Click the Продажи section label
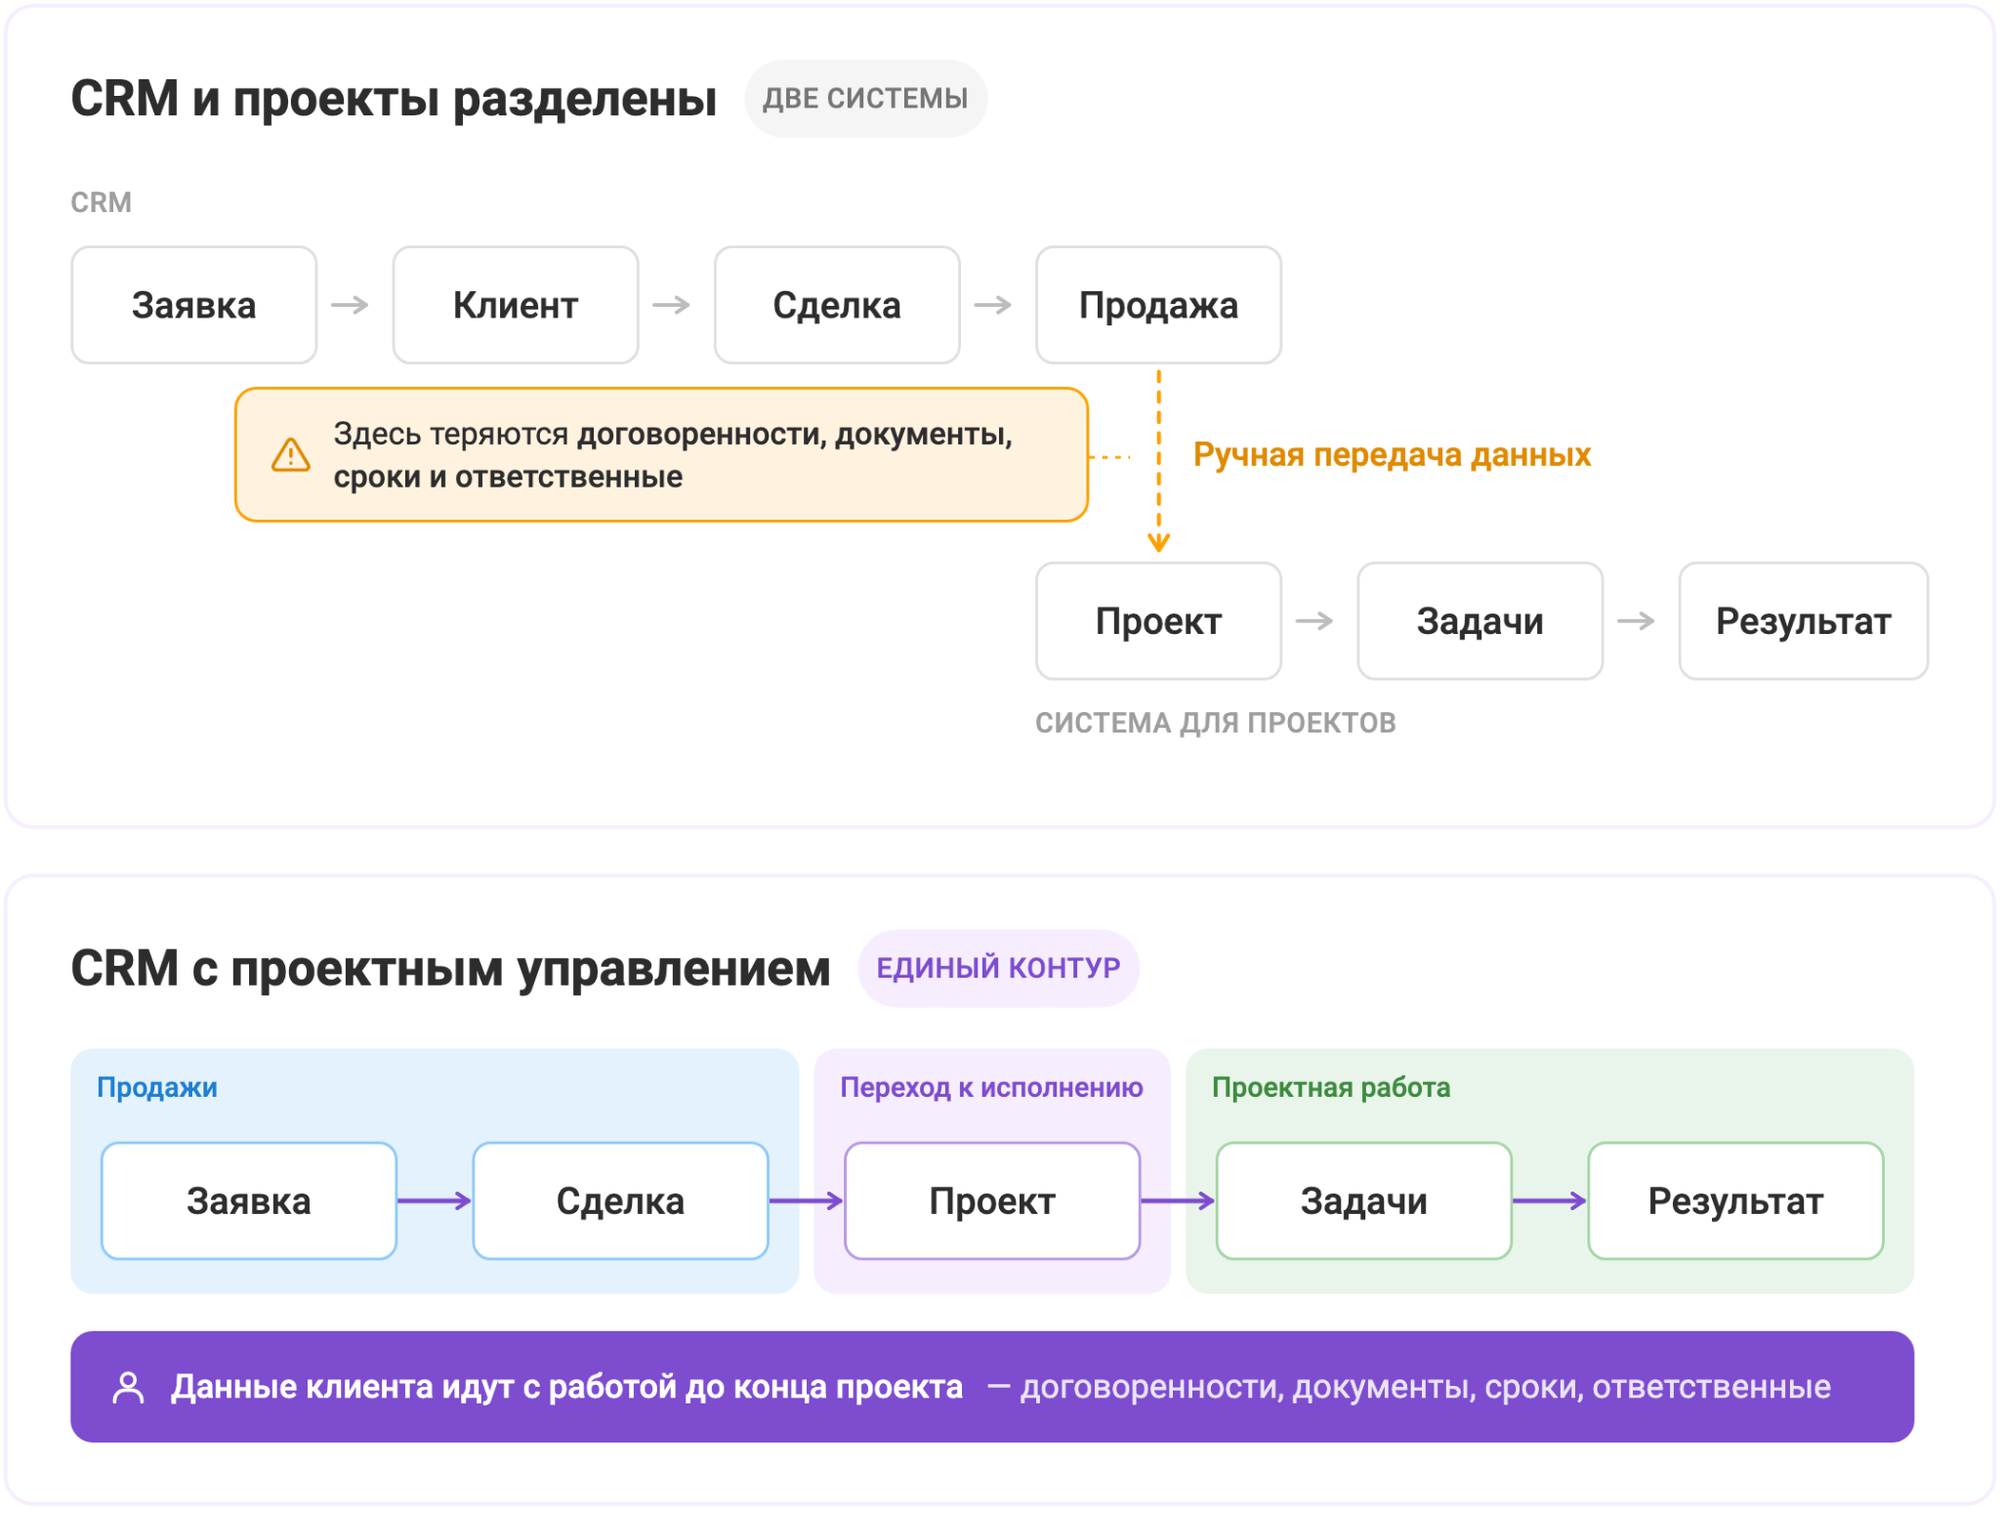 pyautogui.click(x=157, y=1087)
